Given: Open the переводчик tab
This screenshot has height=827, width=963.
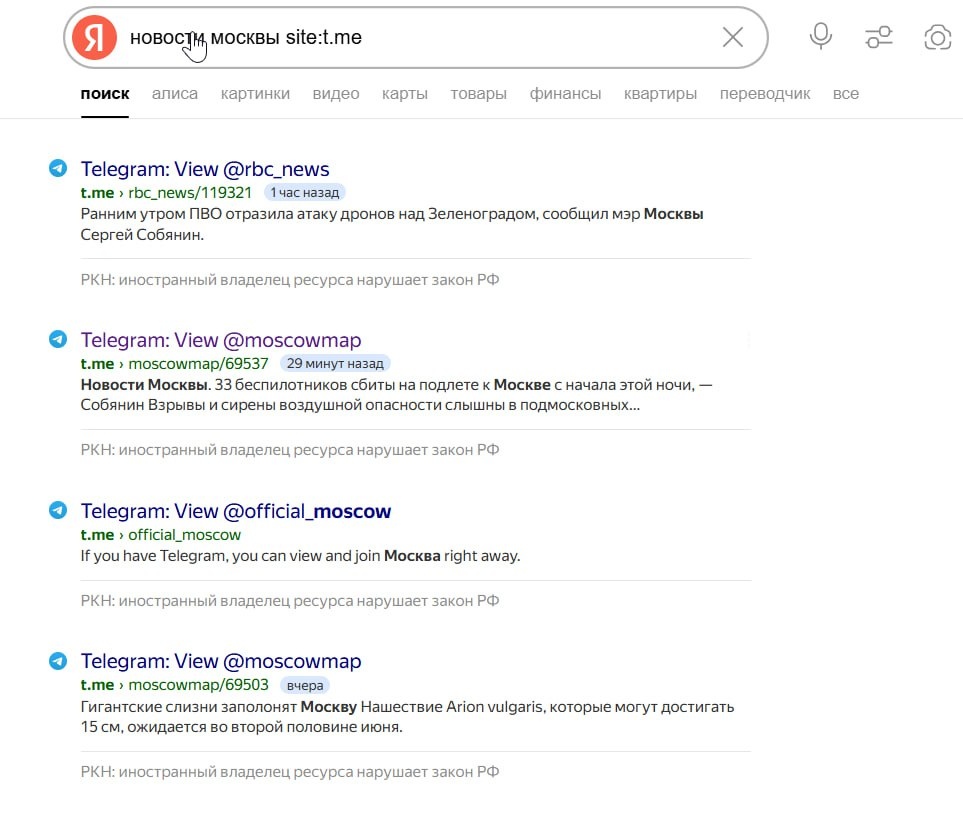Looking at the screenshot, I should coord(765,94).
